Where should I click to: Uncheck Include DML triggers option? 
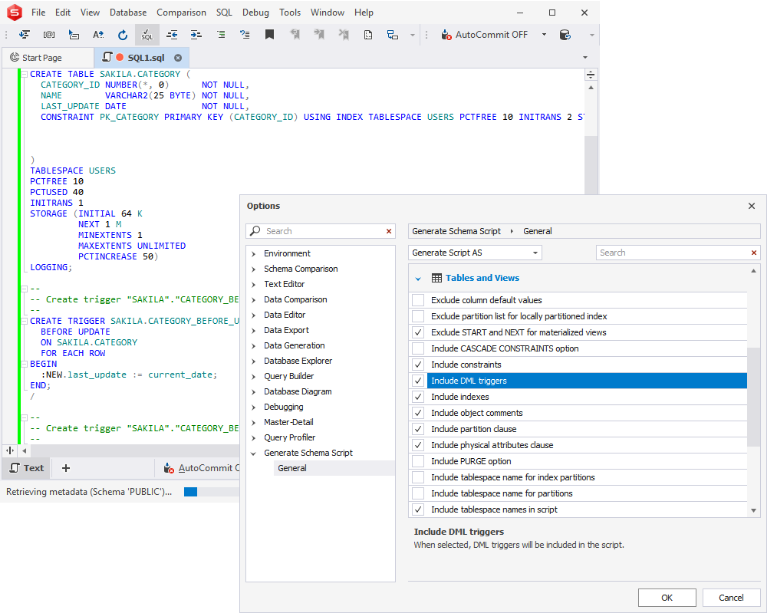point(418,381)
